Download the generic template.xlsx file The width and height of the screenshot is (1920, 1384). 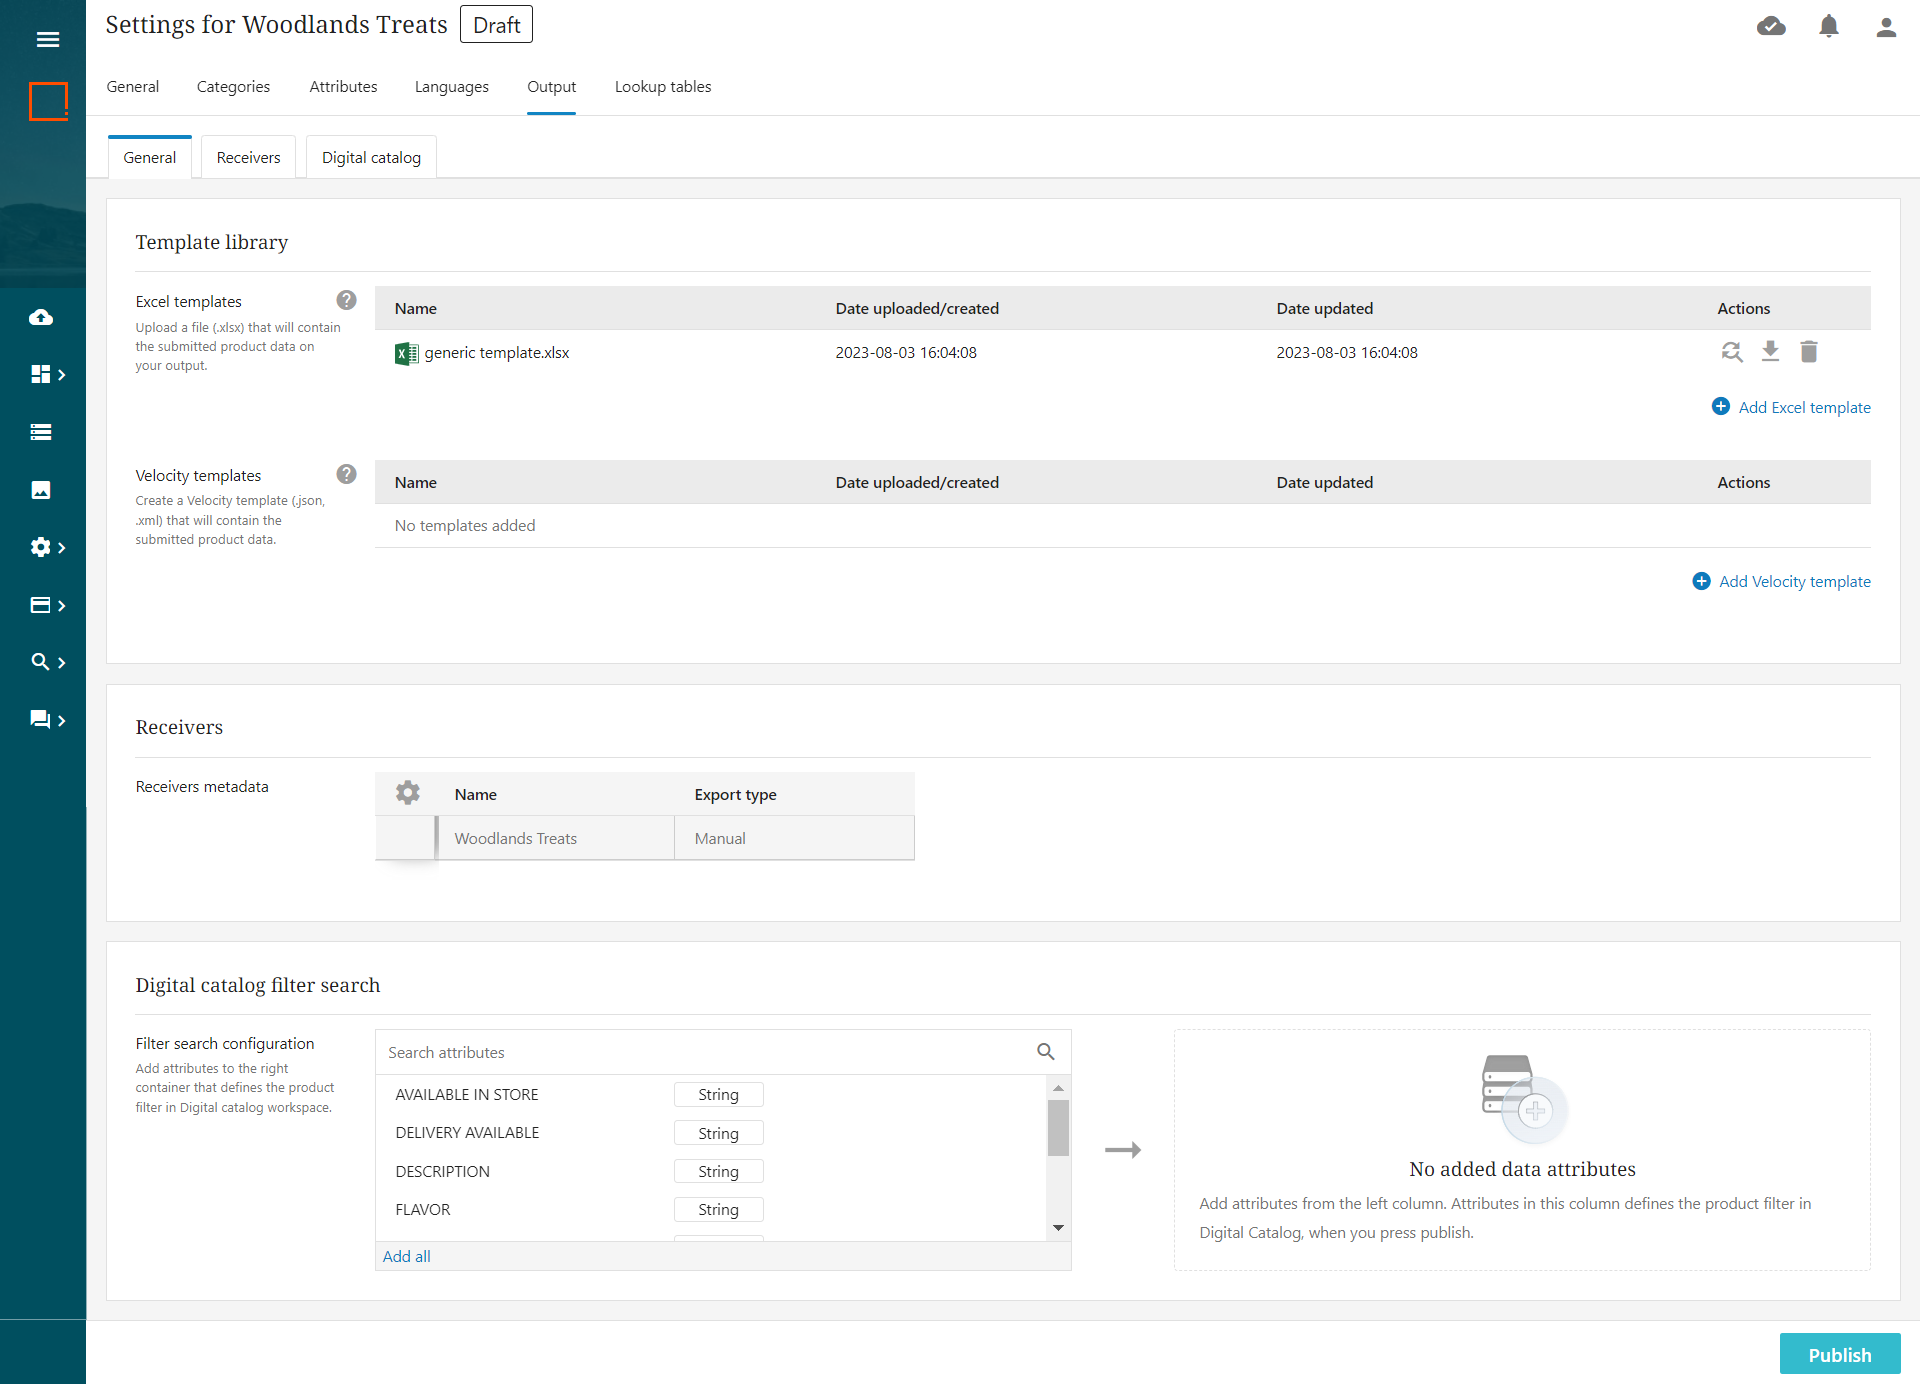tap(1770, 352)
